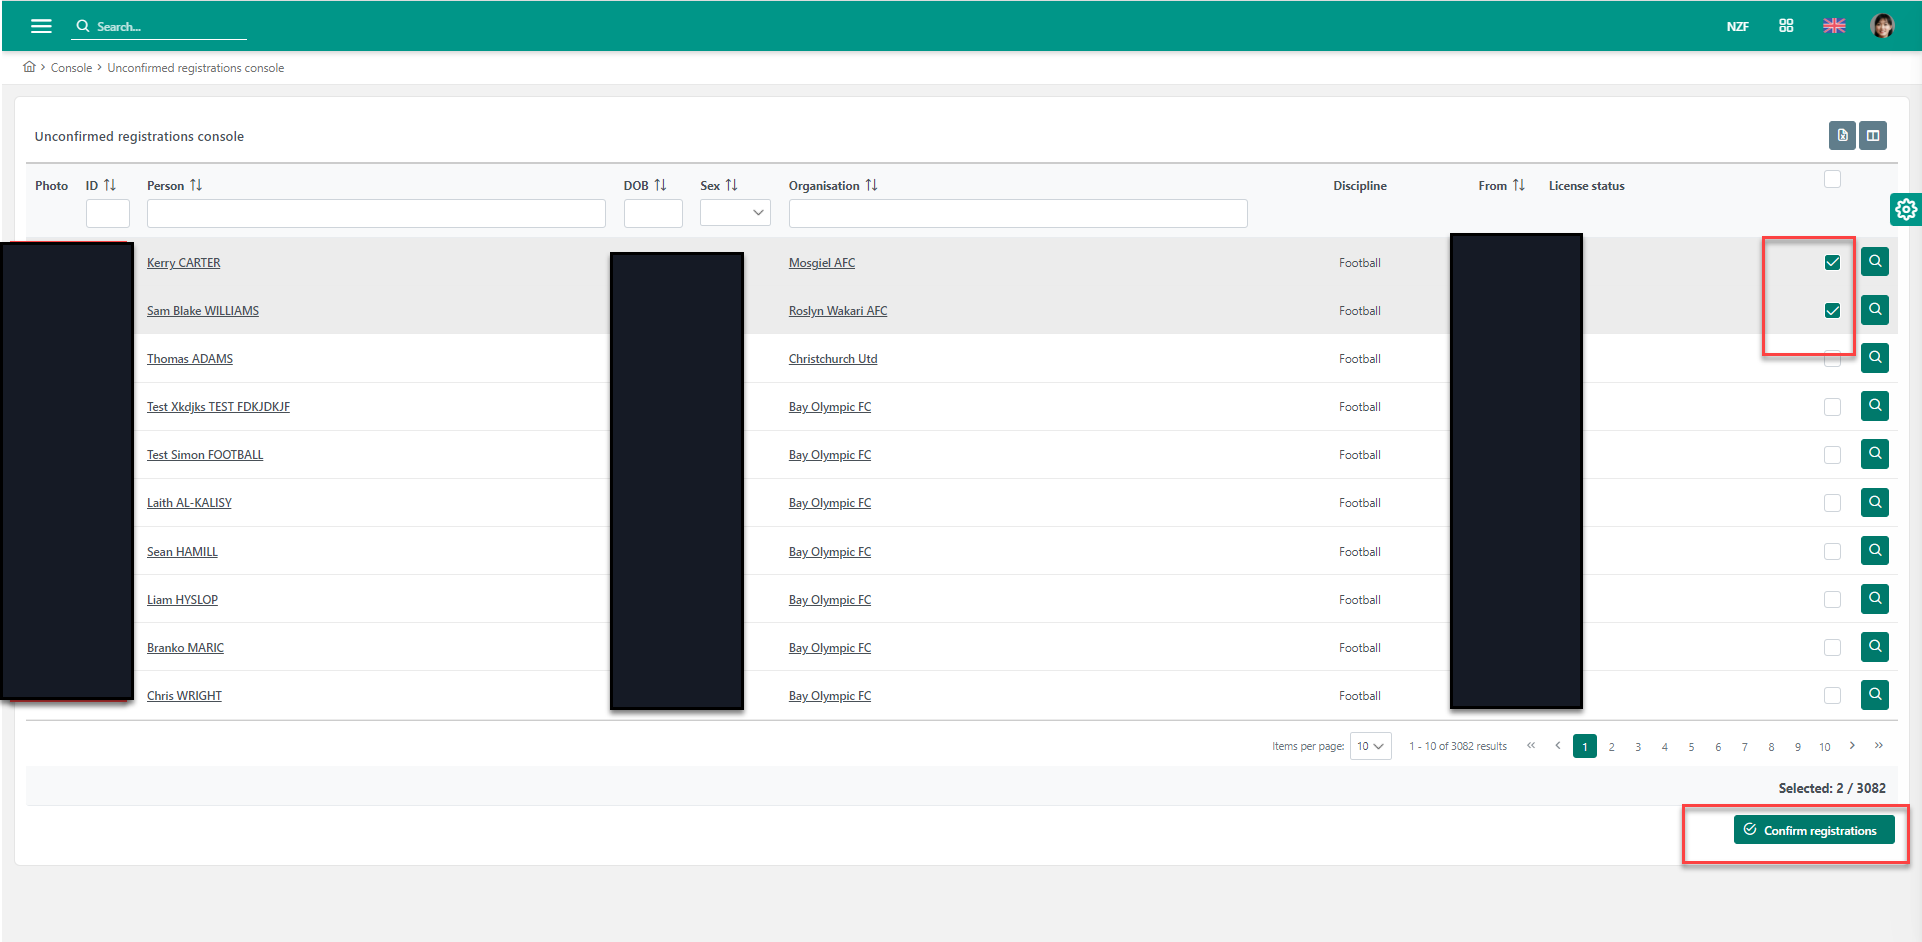Click Console in the breadcrumb
This screenshot has height=942, width=1922.
[x=71, y=68]
